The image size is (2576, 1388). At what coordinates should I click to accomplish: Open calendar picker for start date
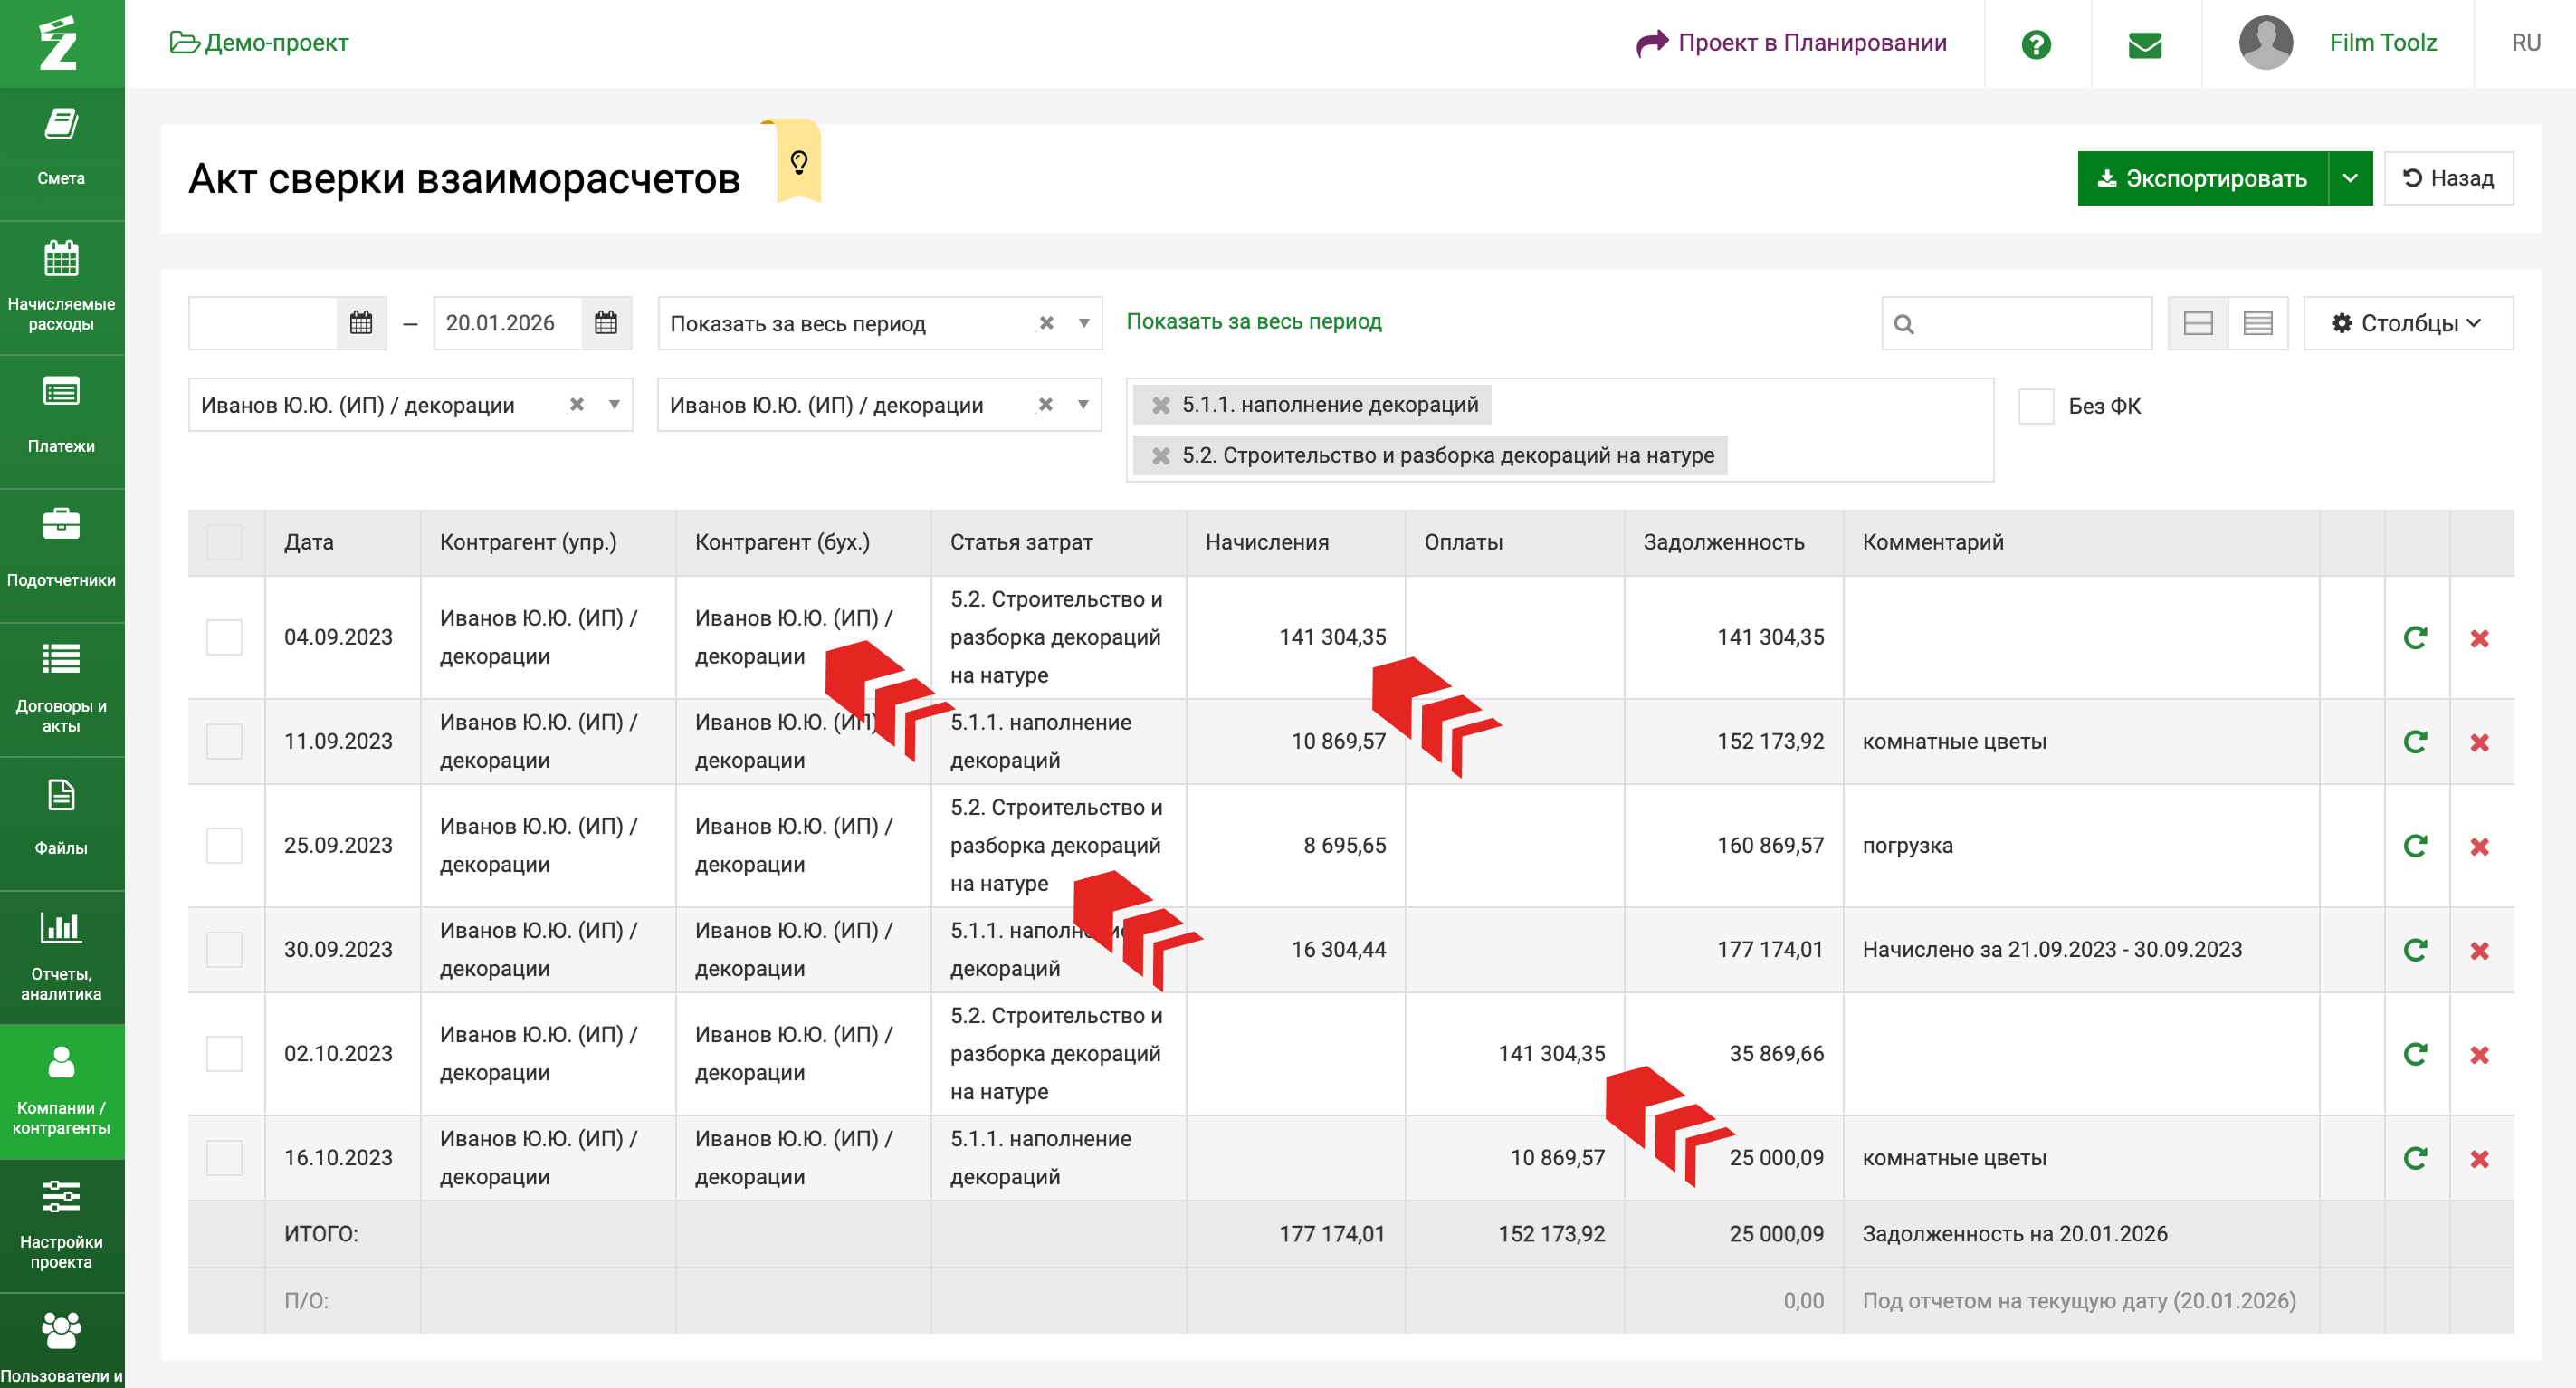pos(361,323)
